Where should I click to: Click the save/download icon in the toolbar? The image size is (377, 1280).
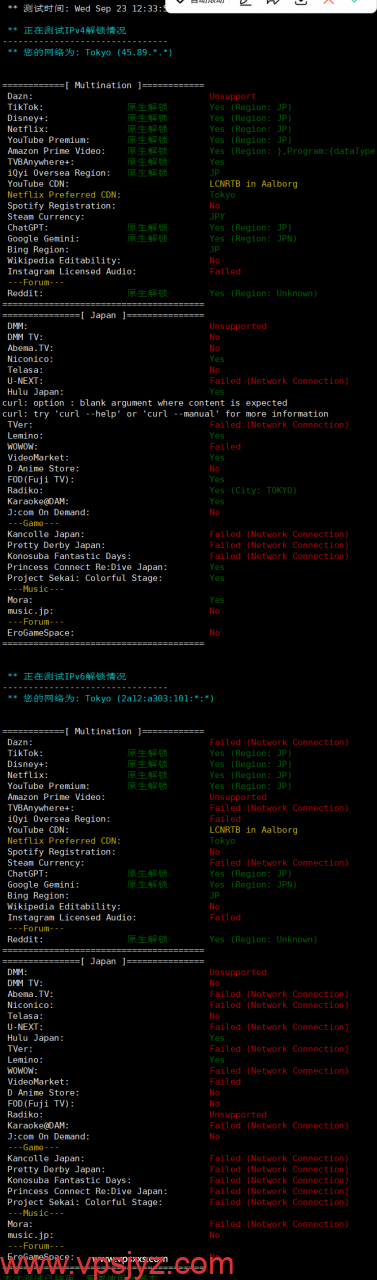coord(299,4)
